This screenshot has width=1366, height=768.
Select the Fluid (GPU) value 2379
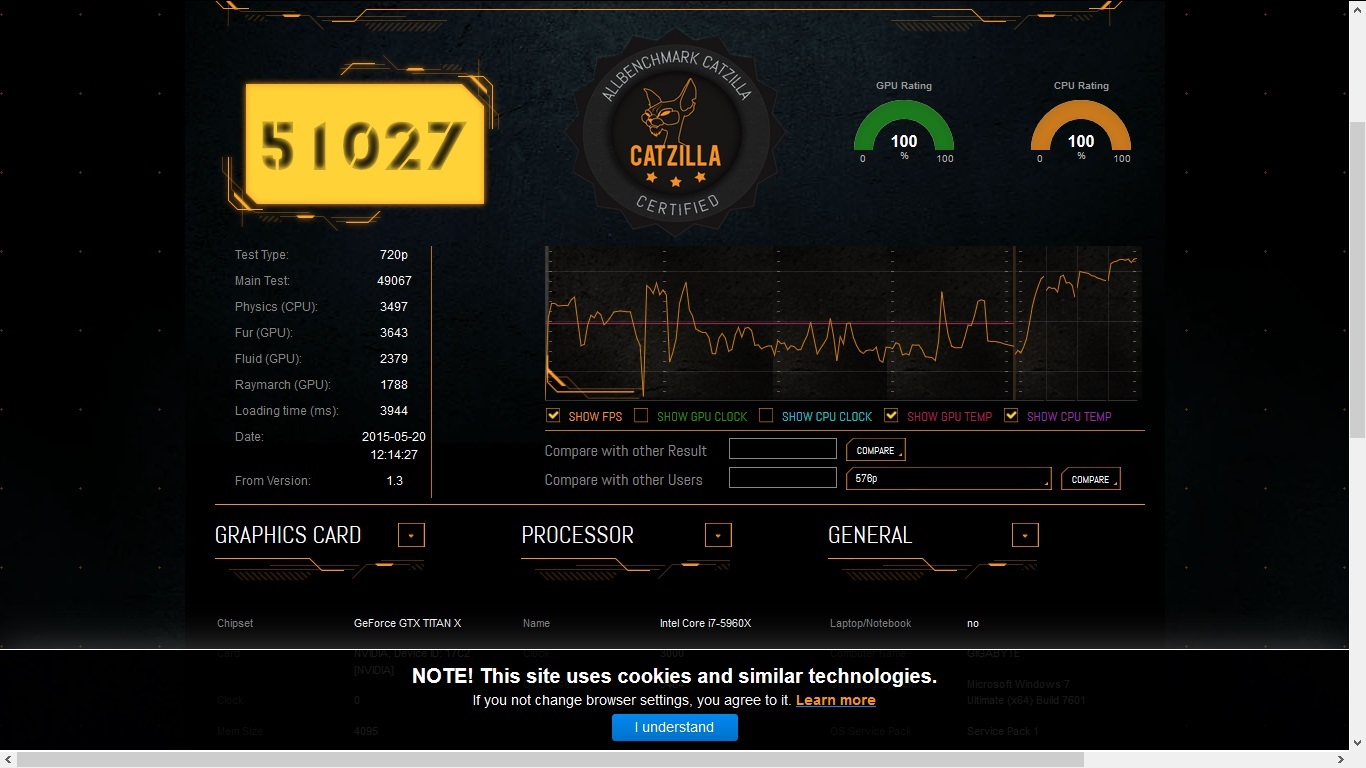pos(394,359)
